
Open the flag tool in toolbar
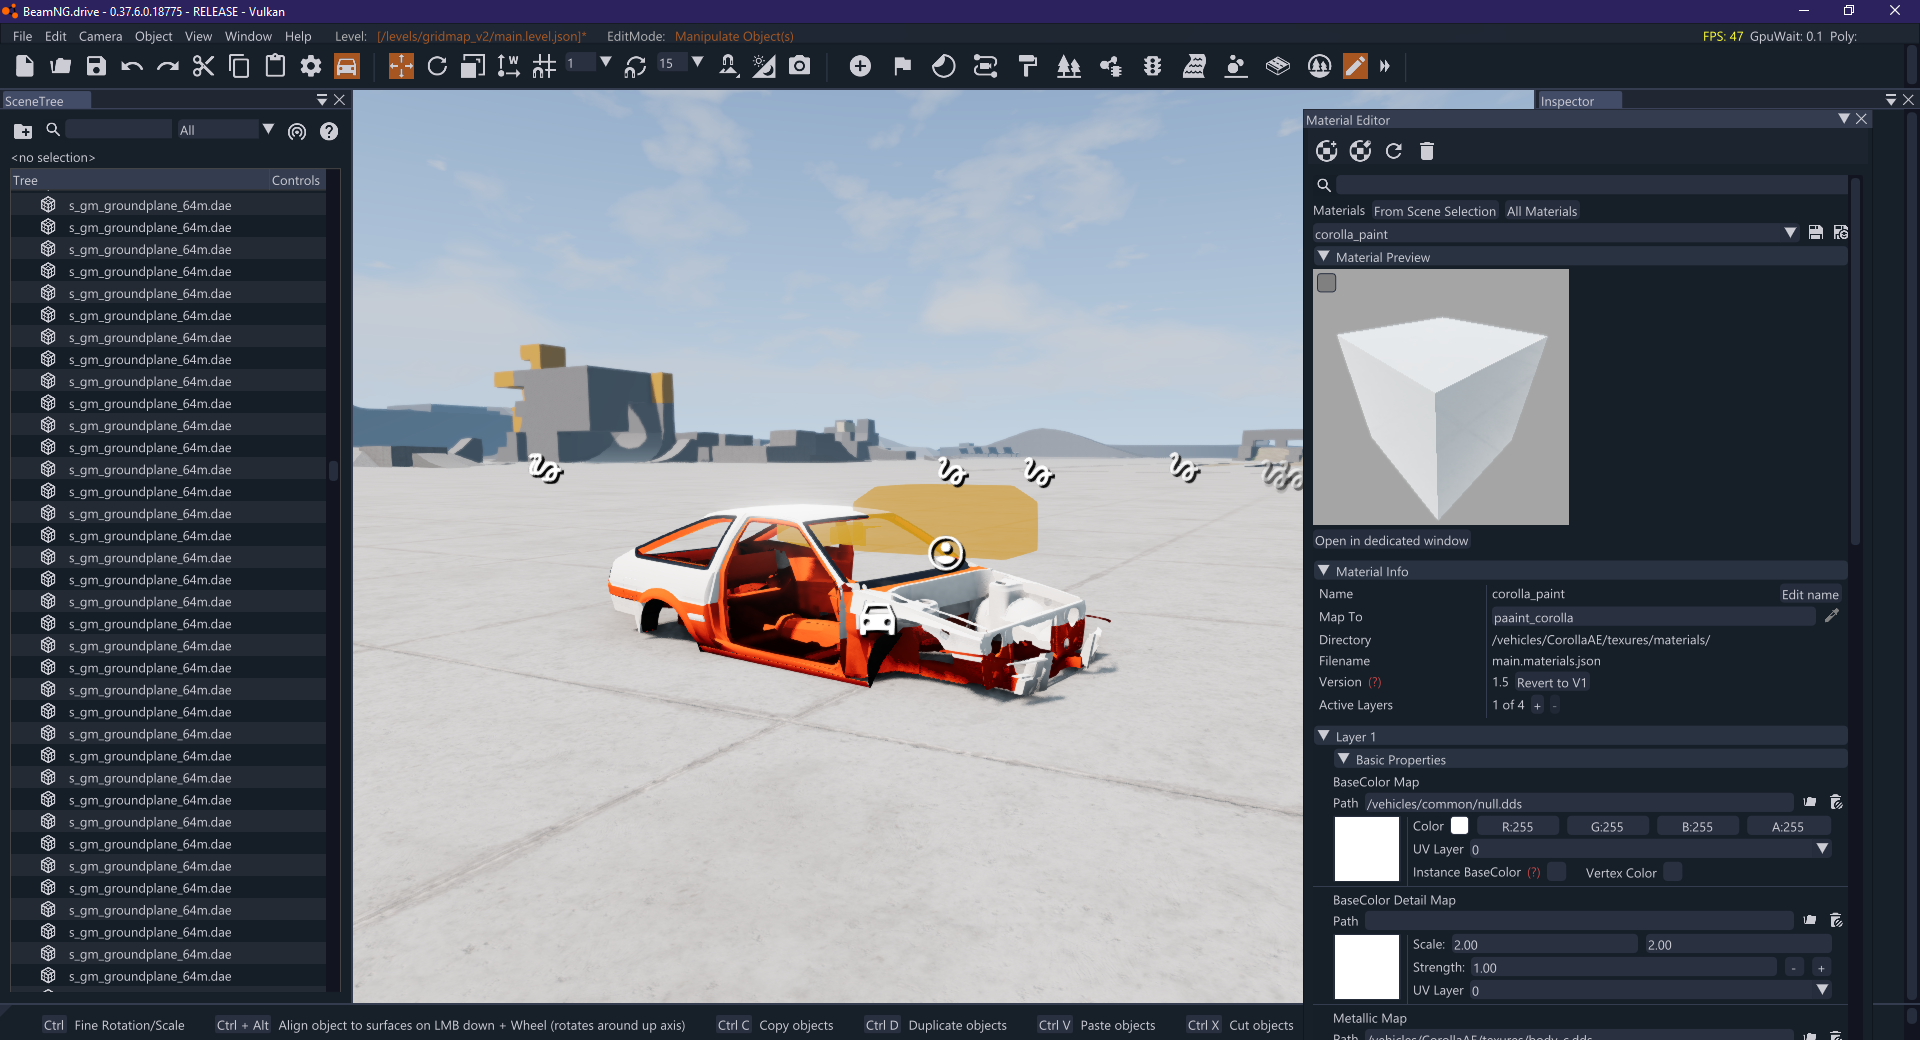(x=902, y=66)
